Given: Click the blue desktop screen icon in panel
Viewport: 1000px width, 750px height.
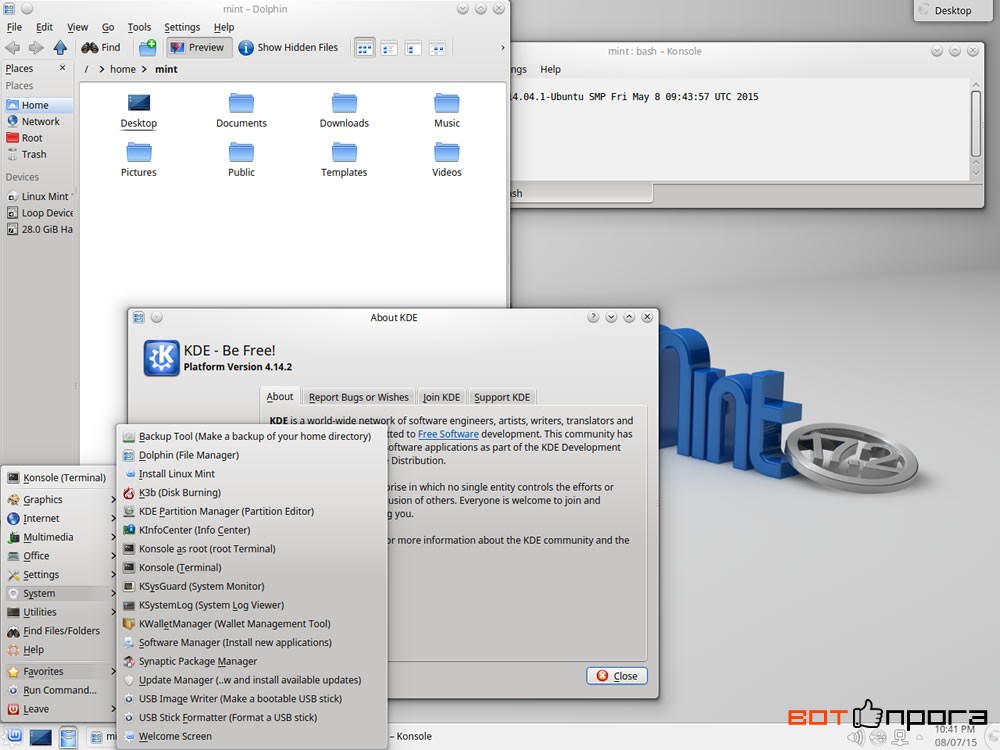Looking at the screenshot, I should click(40, 737).
